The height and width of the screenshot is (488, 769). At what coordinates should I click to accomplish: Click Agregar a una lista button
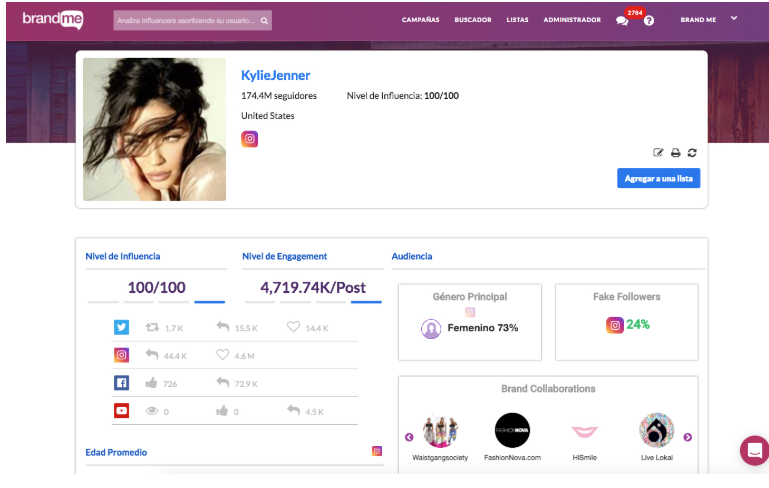659,179
